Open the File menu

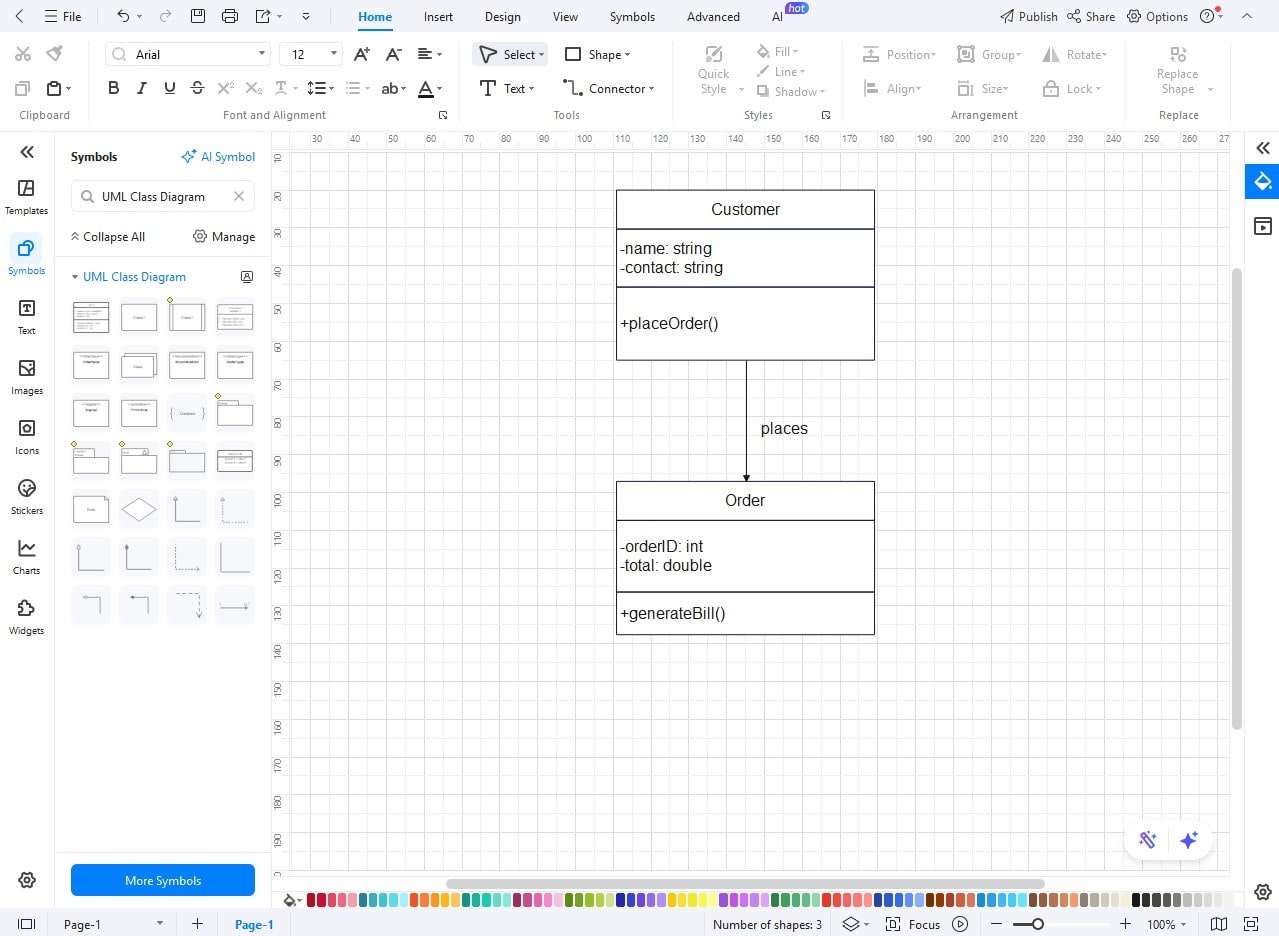point(64,16)
